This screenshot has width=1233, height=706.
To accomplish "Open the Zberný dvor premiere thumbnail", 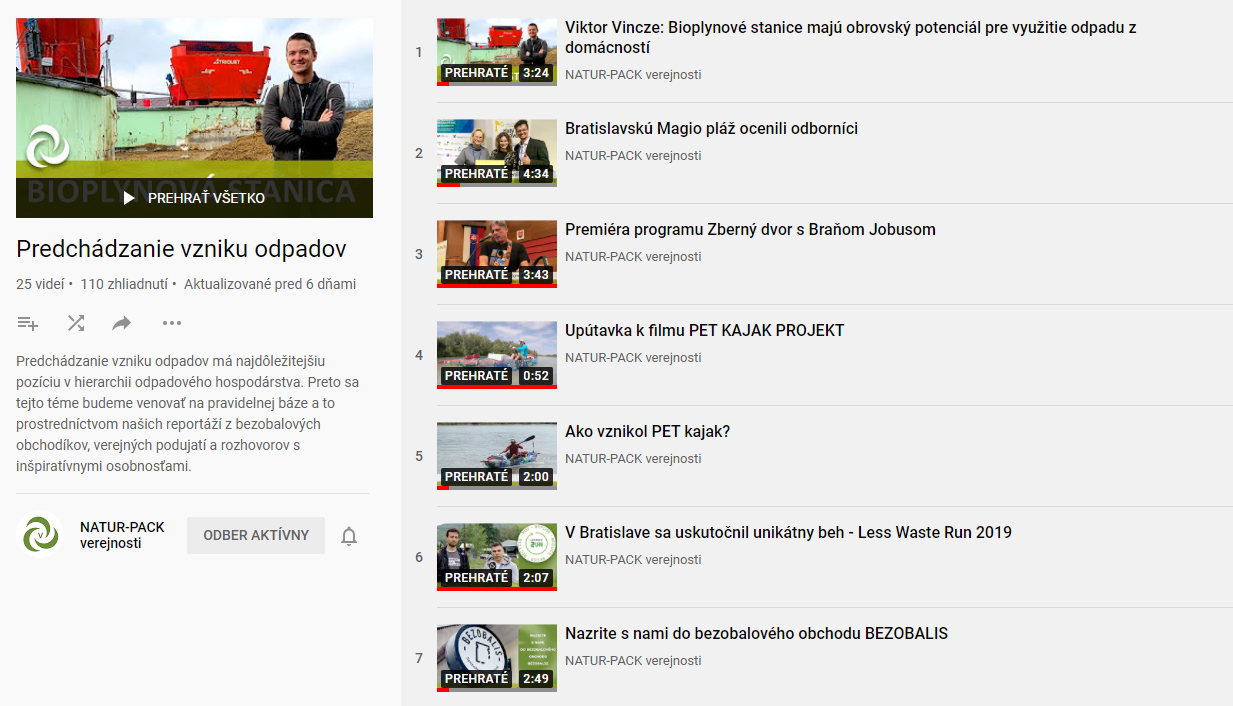I will click(497, 254).
